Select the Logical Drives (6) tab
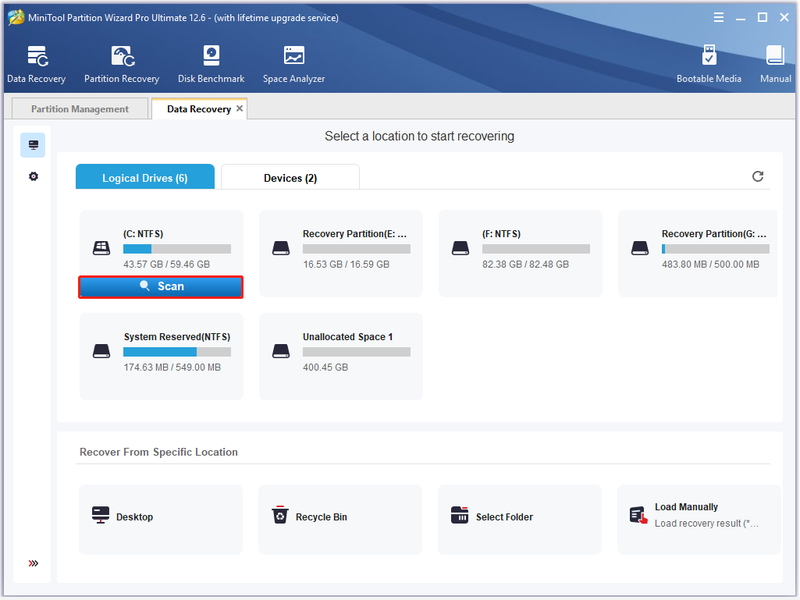 pyautogui.click(x=145, y=178)
